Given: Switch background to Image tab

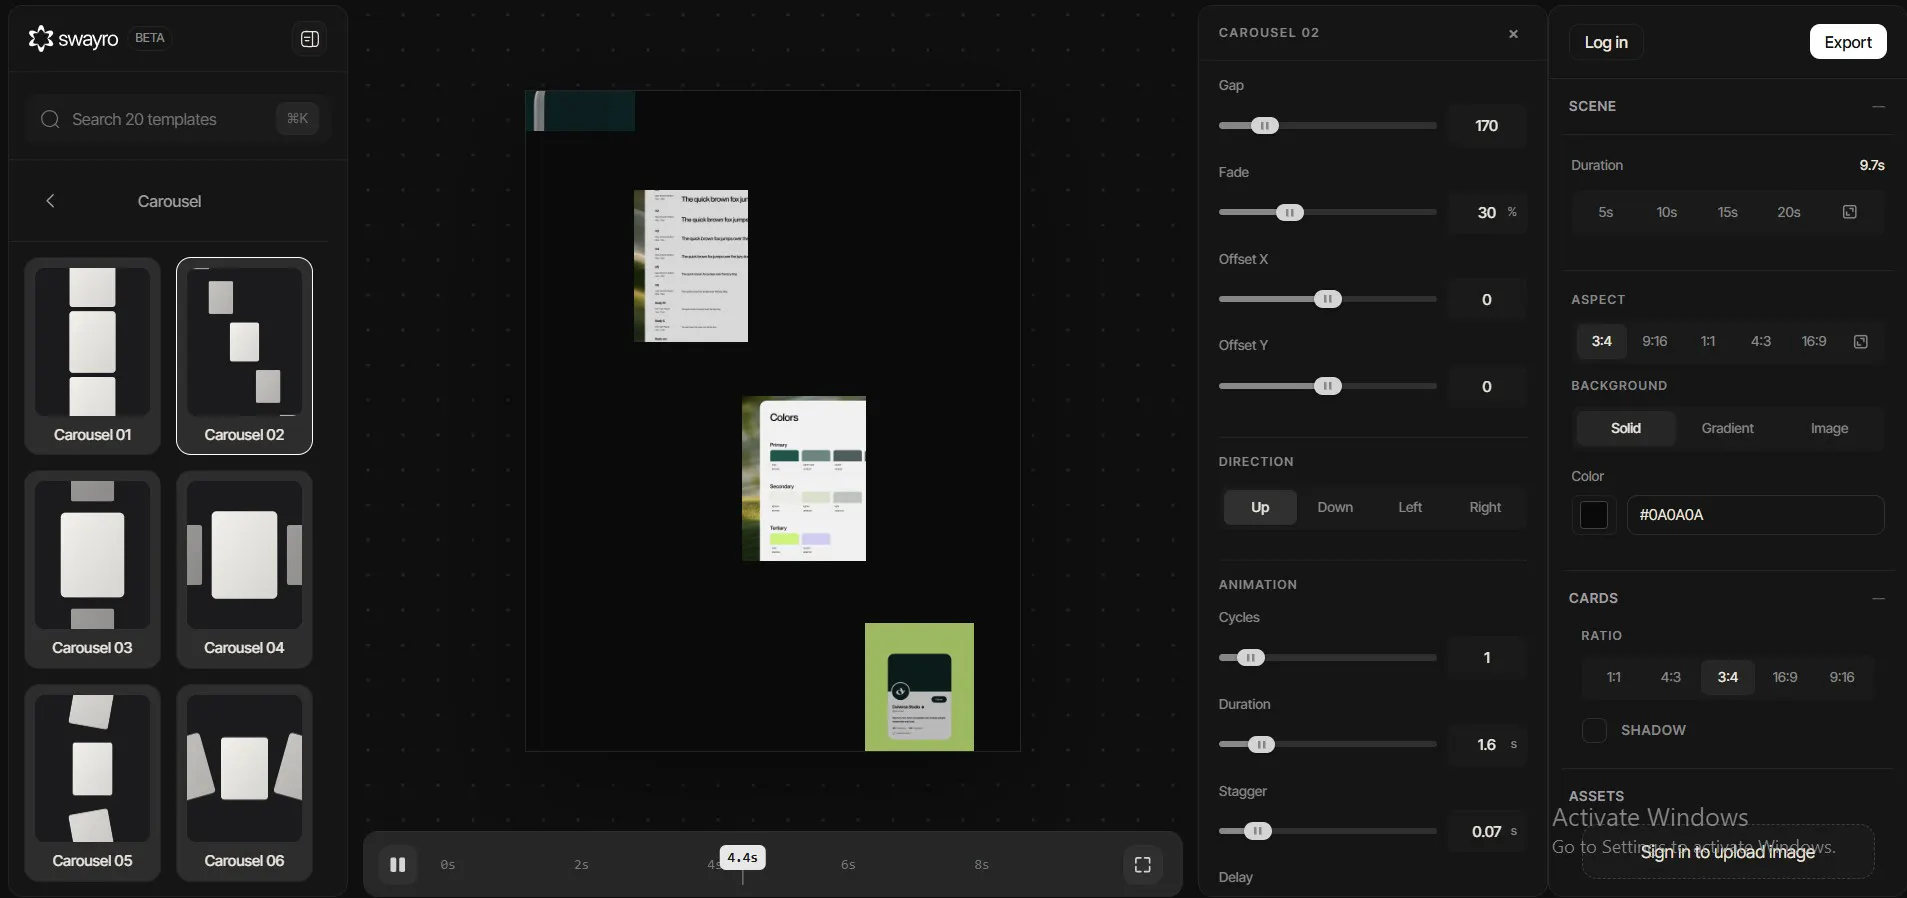Looking at the screenshot, I should tap(1829, 428).
